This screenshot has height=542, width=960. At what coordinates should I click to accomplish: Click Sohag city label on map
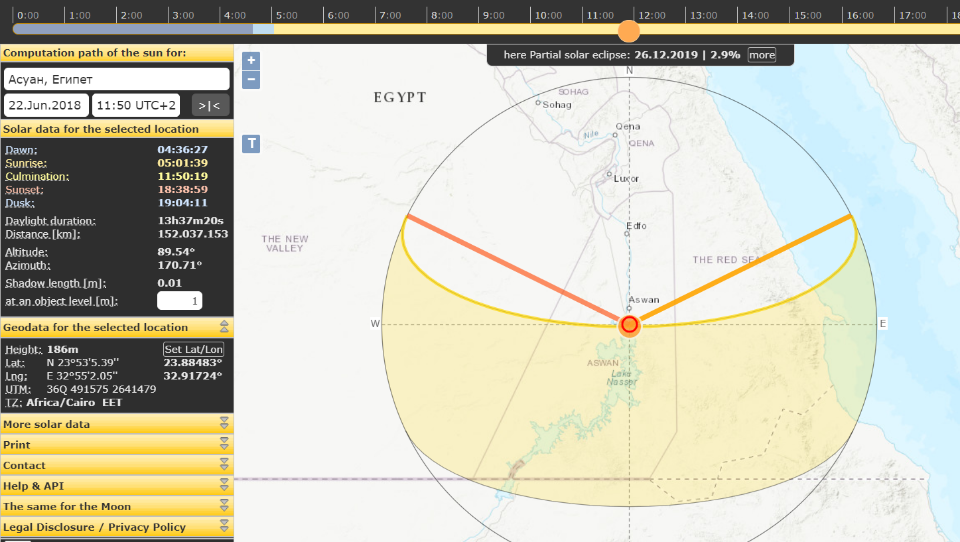pos(557,105)
